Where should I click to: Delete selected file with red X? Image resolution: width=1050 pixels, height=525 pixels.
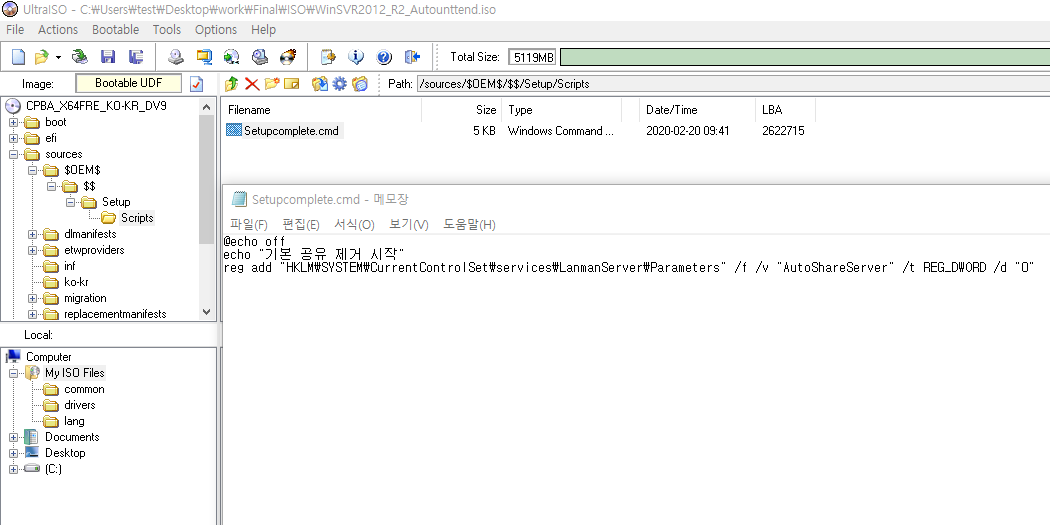pos(252,84)
